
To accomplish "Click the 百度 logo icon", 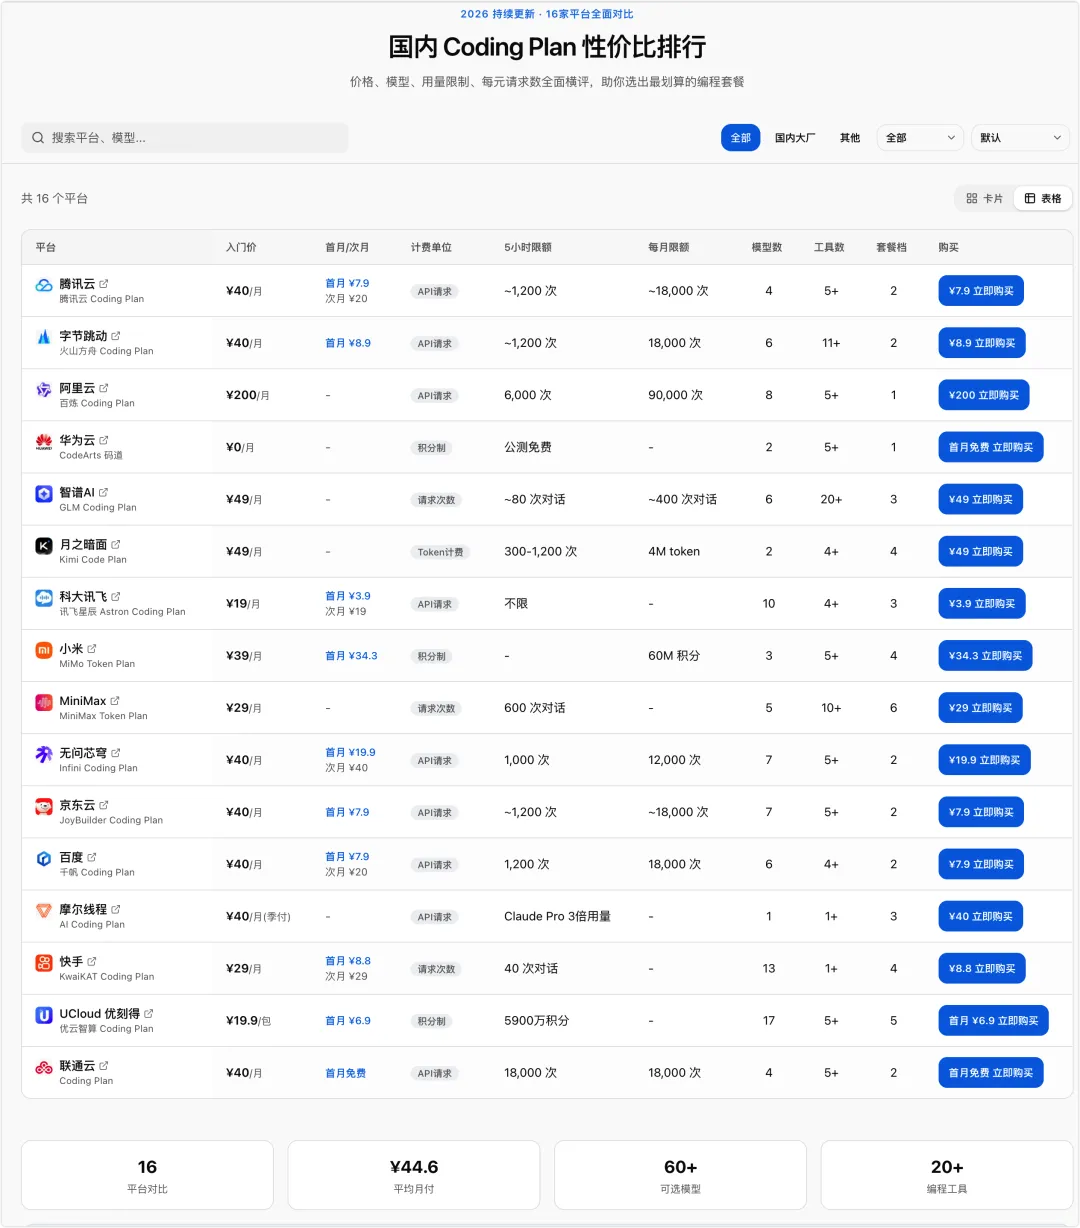I will point(44,858).
